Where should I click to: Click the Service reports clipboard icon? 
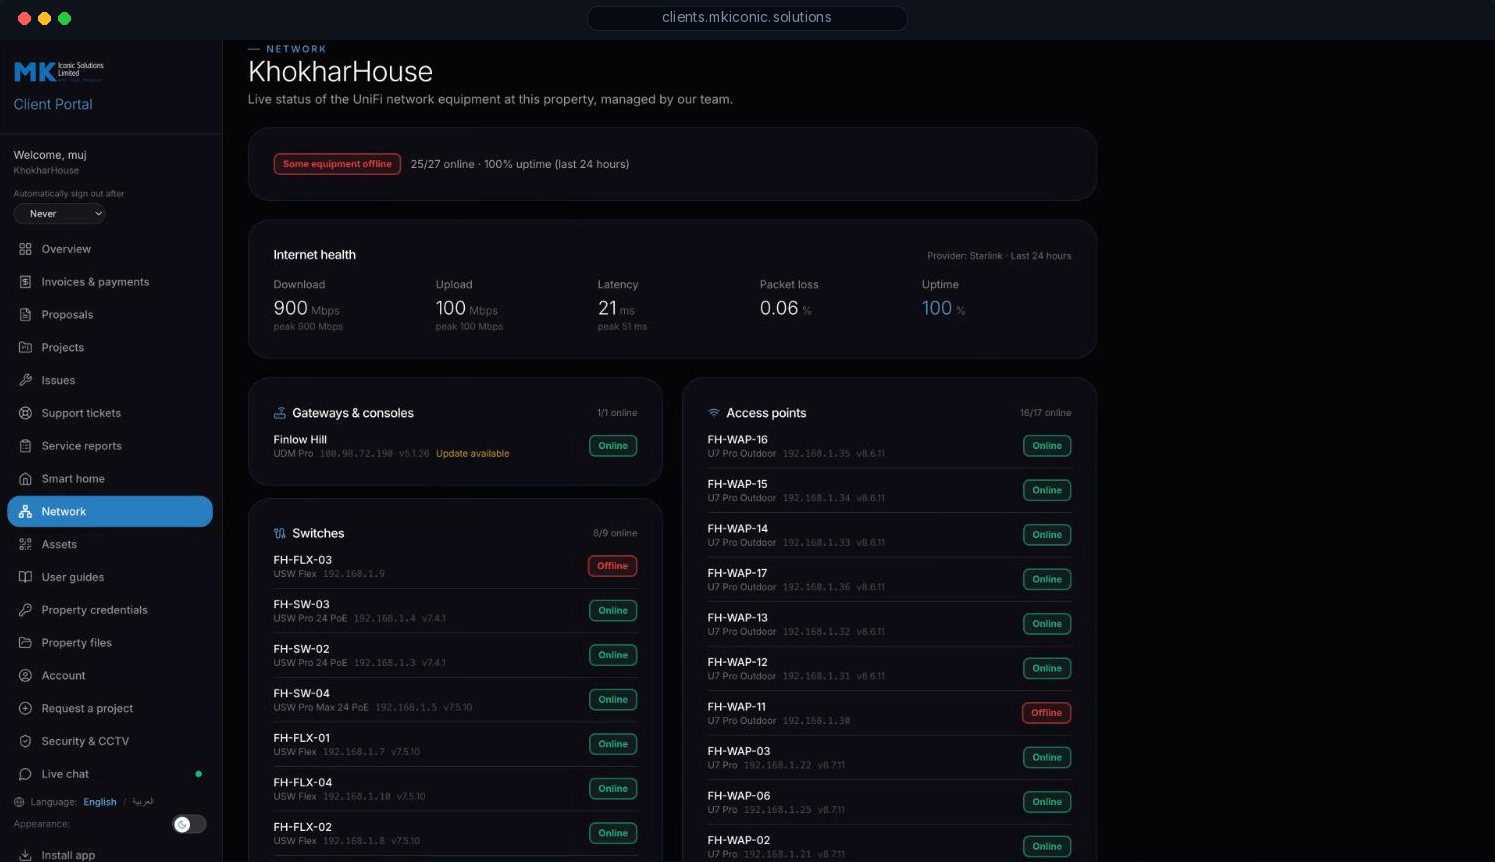click(x=25, y=446)
